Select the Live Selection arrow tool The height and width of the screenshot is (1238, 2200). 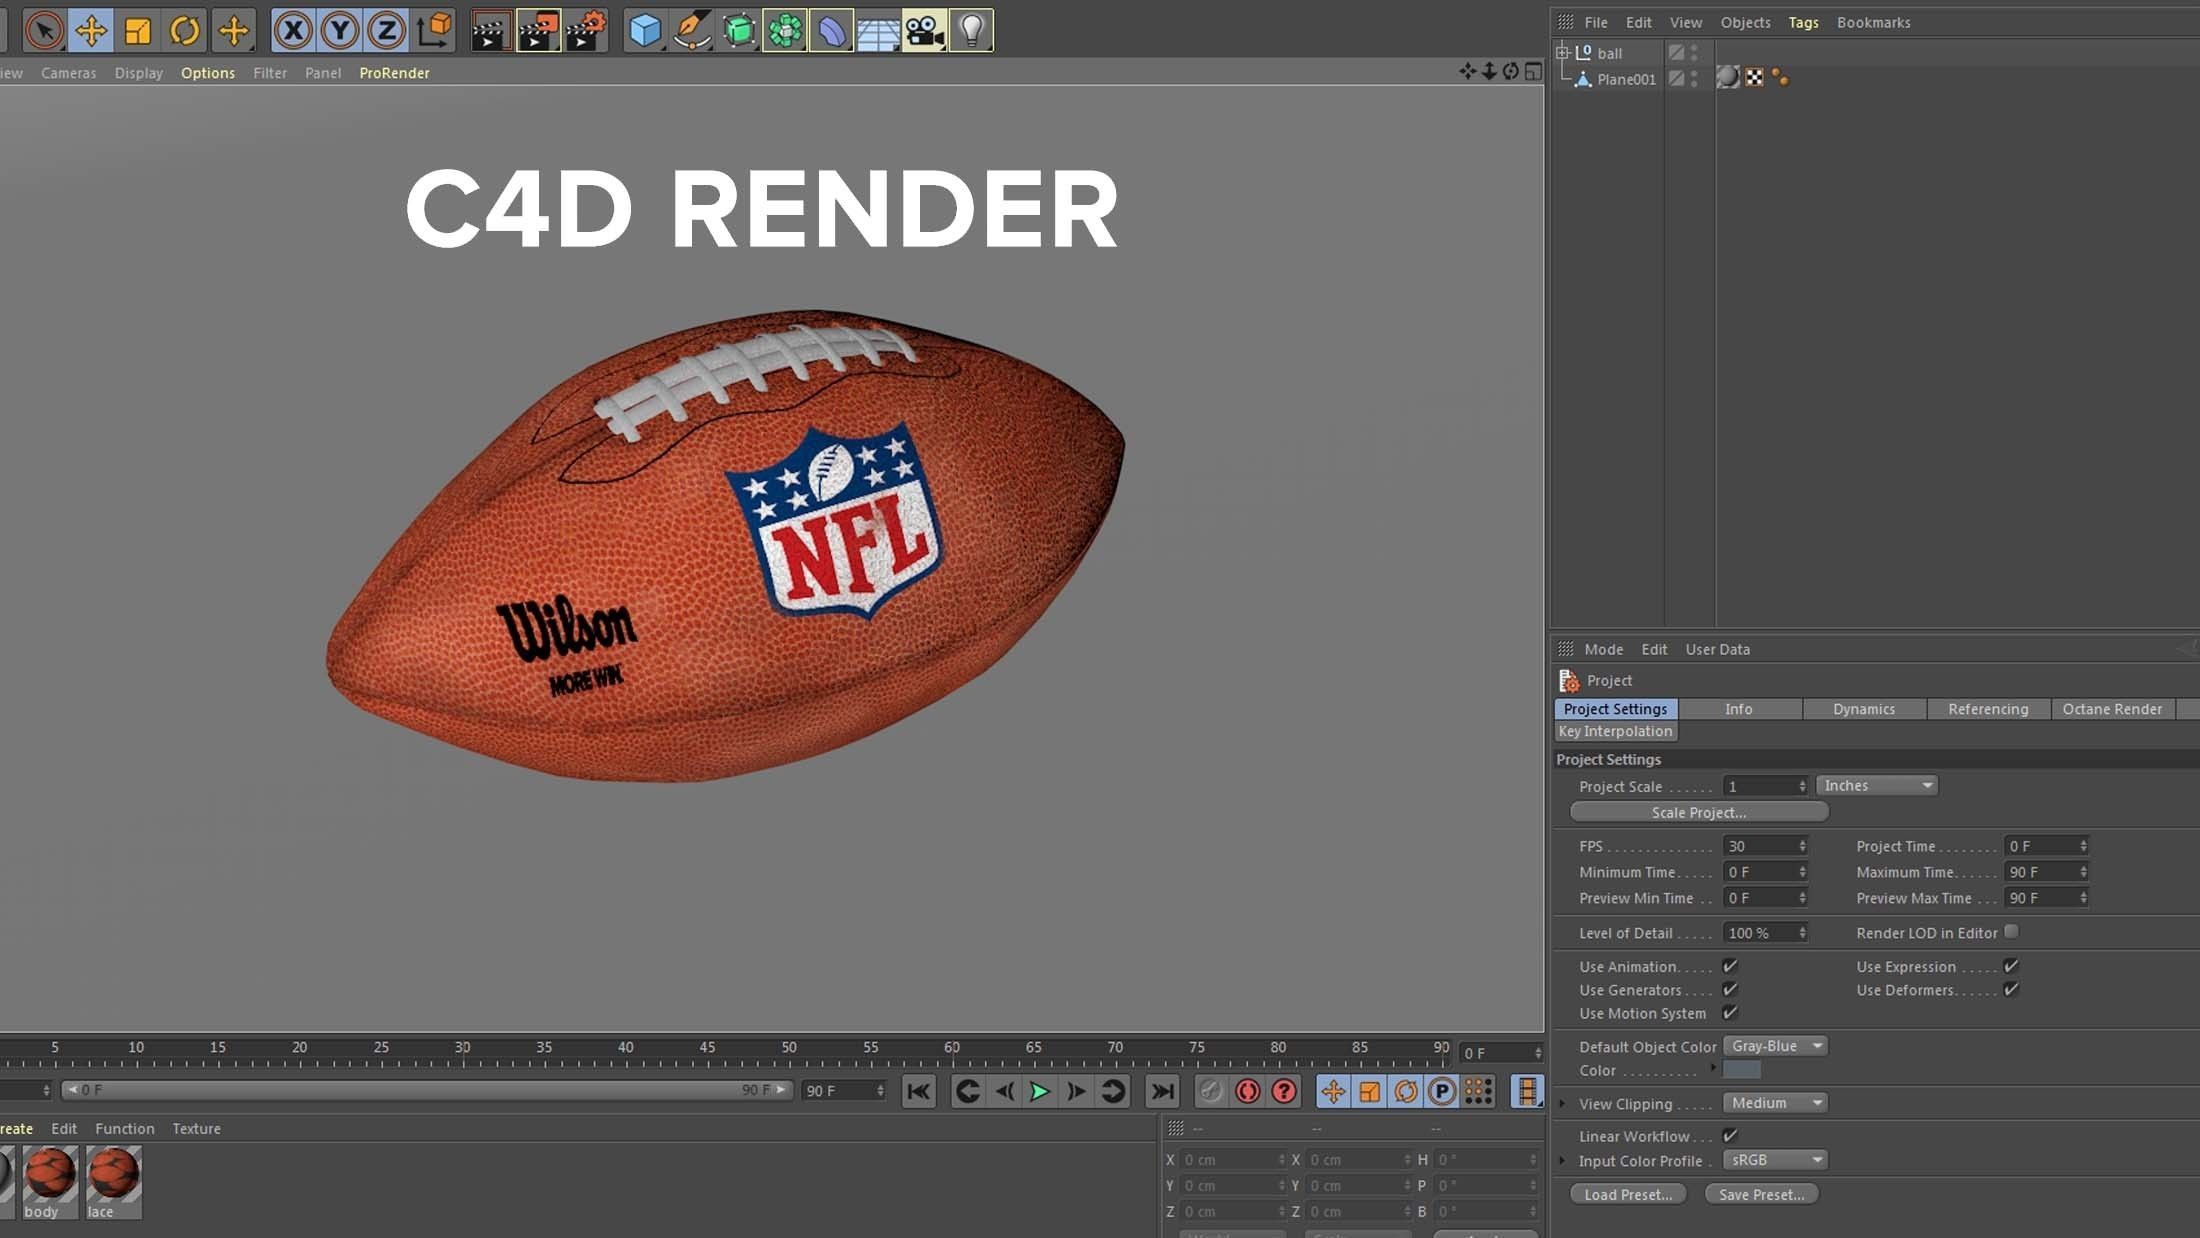pyautogui.click(x=44, y=30)
